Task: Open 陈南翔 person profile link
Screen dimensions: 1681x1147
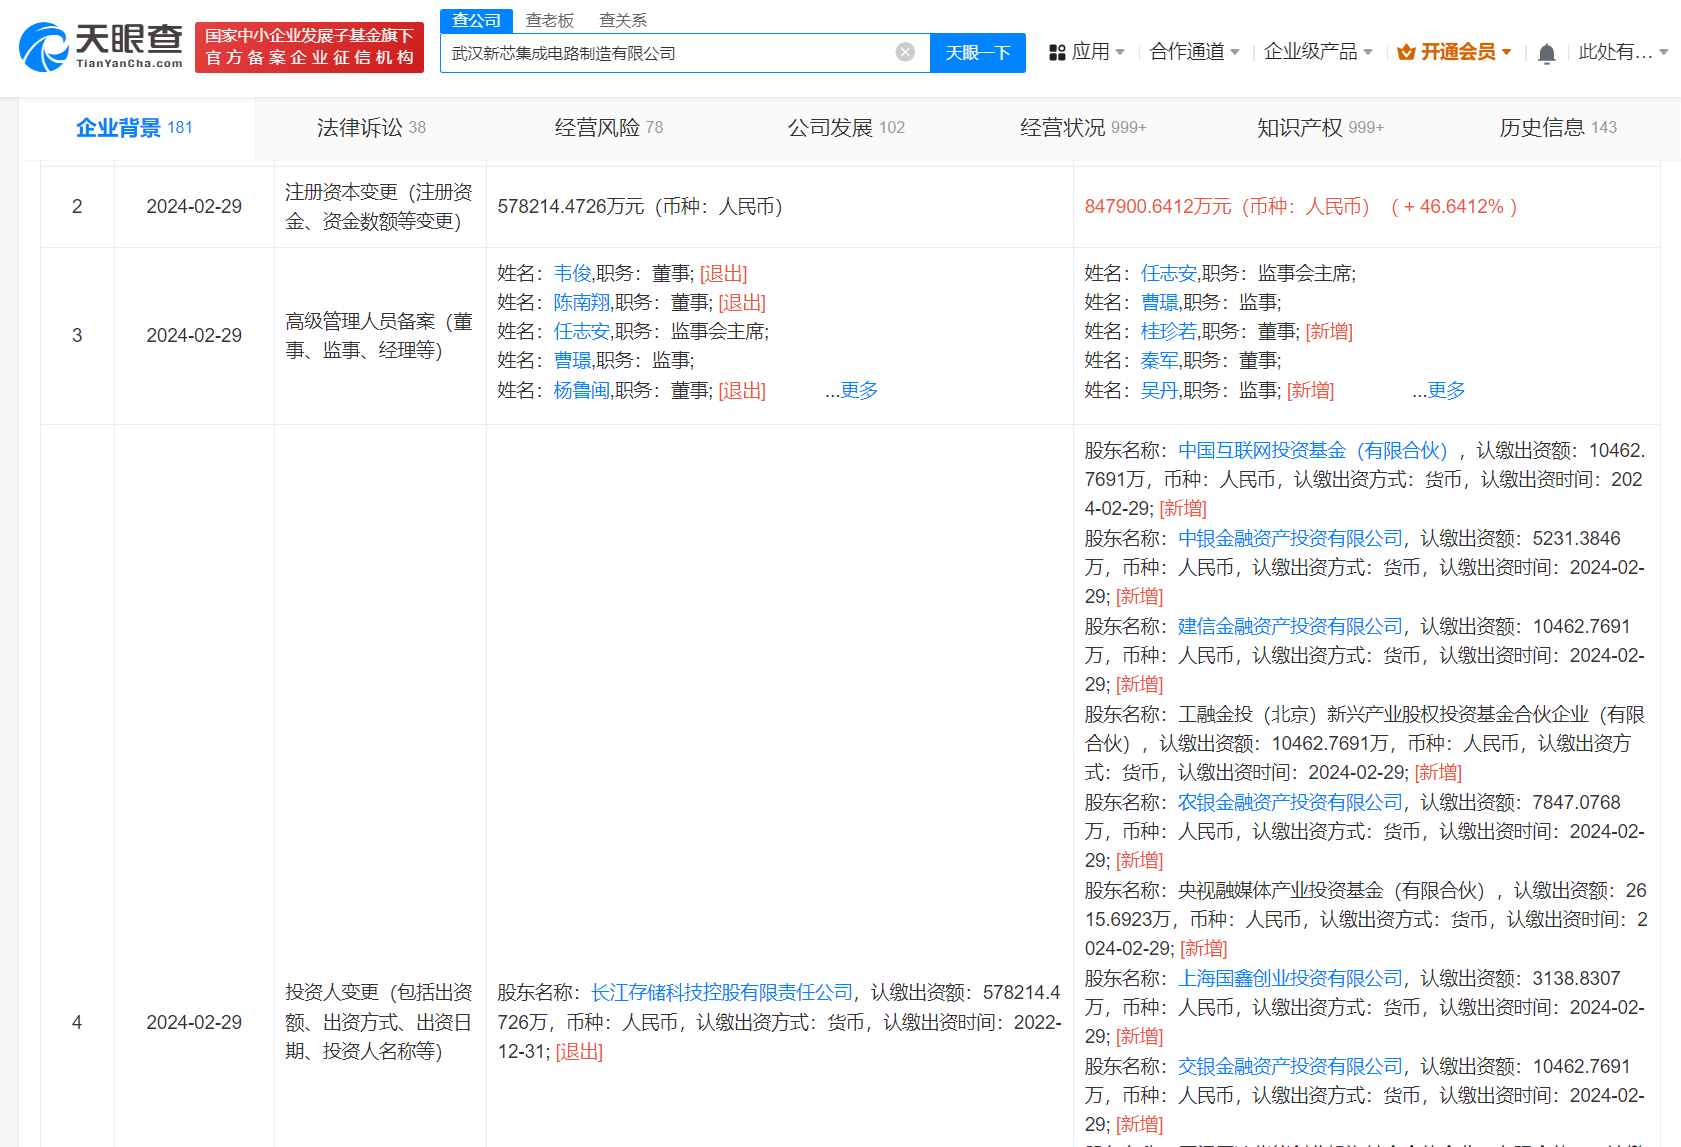Action: [582, 303]
